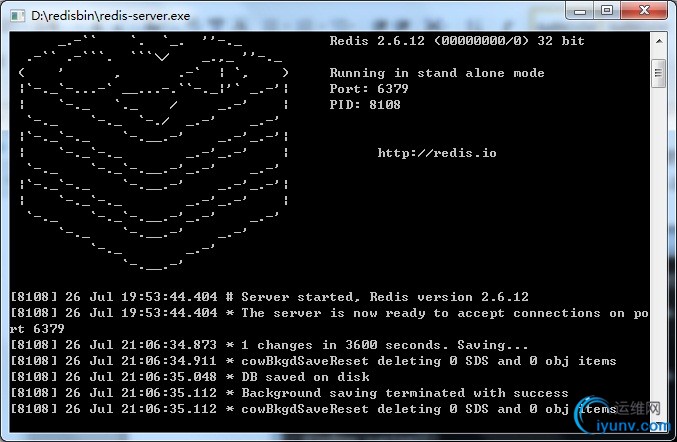Click 'Running in stand alone mode' text
Image resolution: width=677 pixels, height=442 pixels.
point(437,73)
